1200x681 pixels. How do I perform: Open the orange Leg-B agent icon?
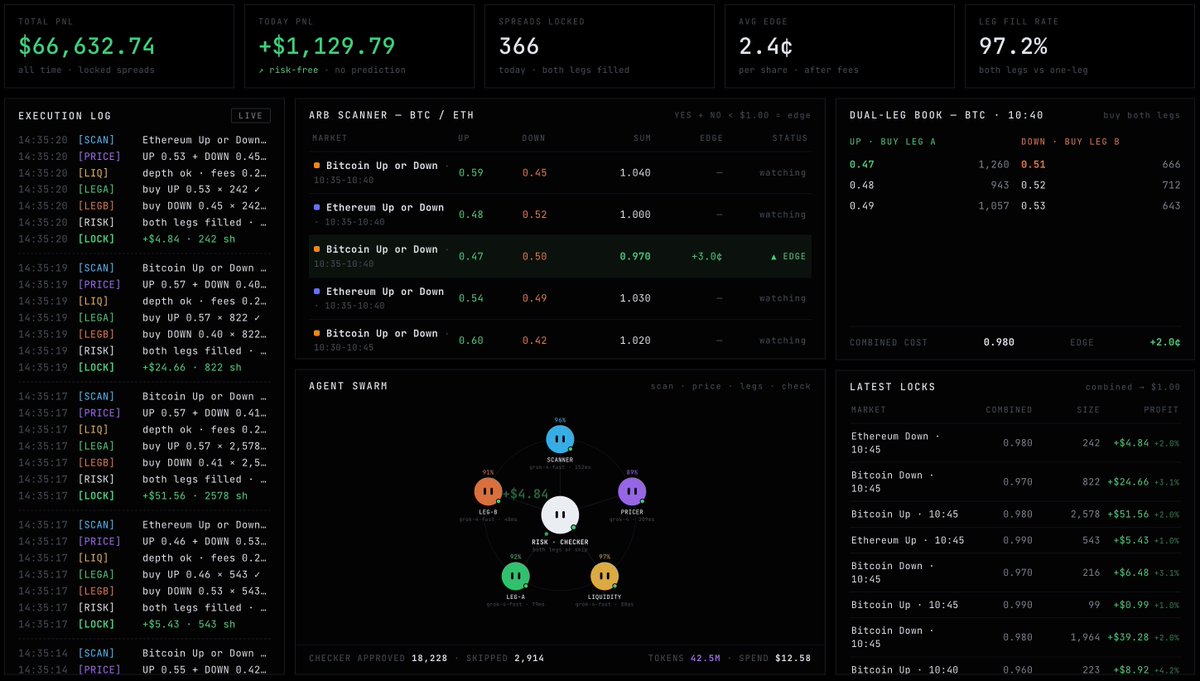coord(488,492)
